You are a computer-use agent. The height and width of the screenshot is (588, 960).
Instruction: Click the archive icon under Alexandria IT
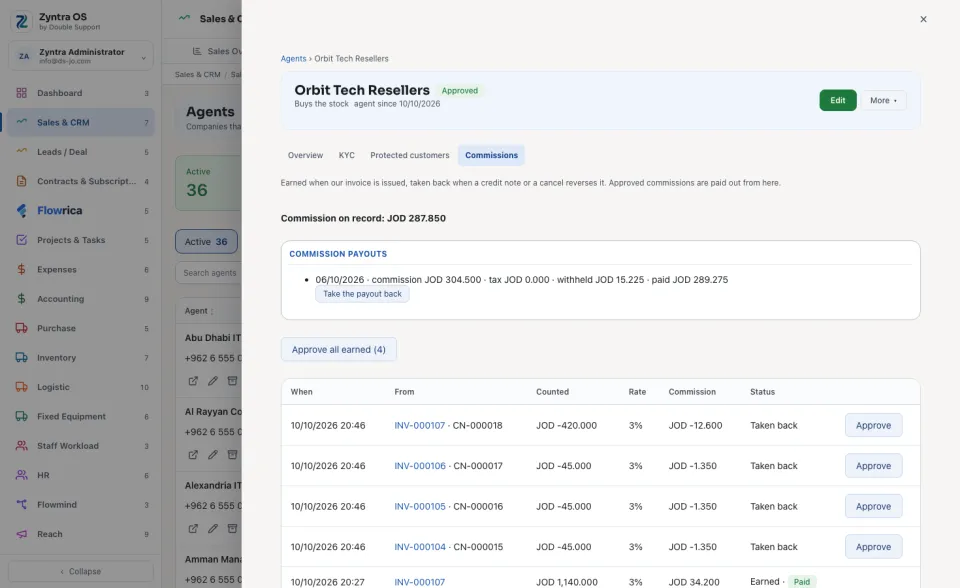(232, 528)
